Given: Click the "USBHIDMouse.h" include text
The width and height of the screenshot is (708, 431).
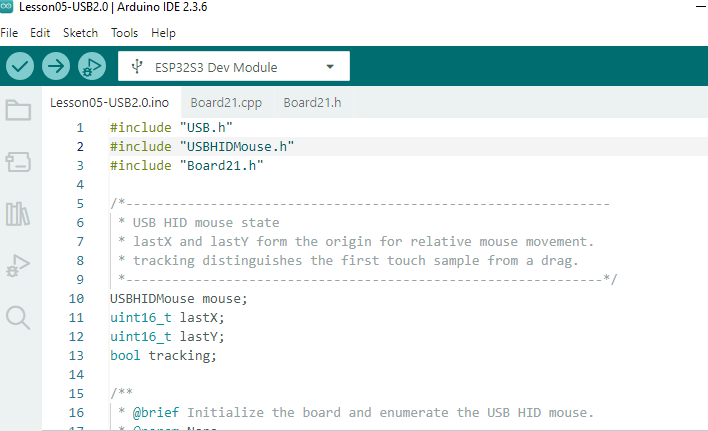Looking at the screenshot, I should (237, 147).
